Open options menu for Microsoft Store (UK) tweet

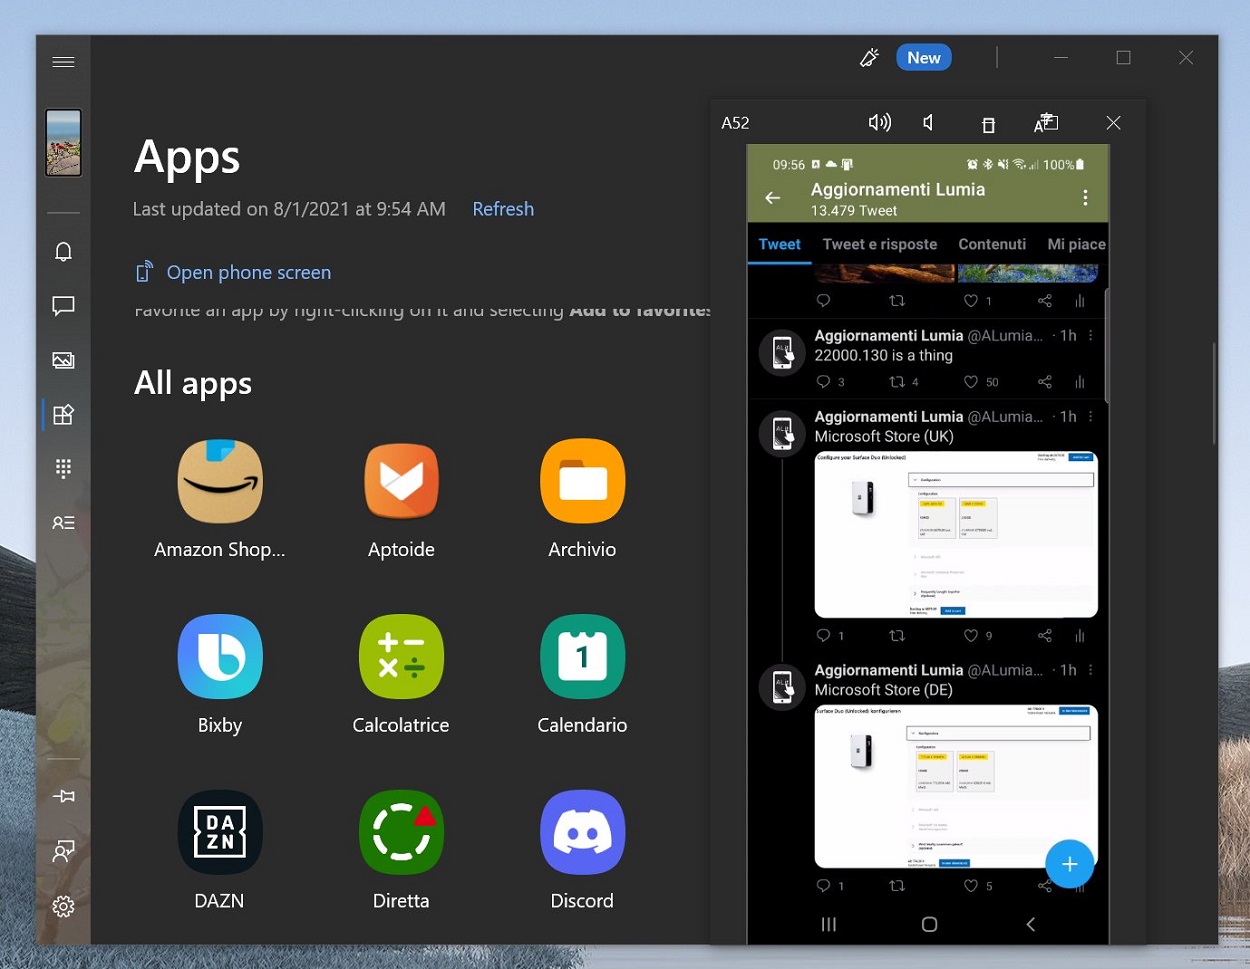1091,416
